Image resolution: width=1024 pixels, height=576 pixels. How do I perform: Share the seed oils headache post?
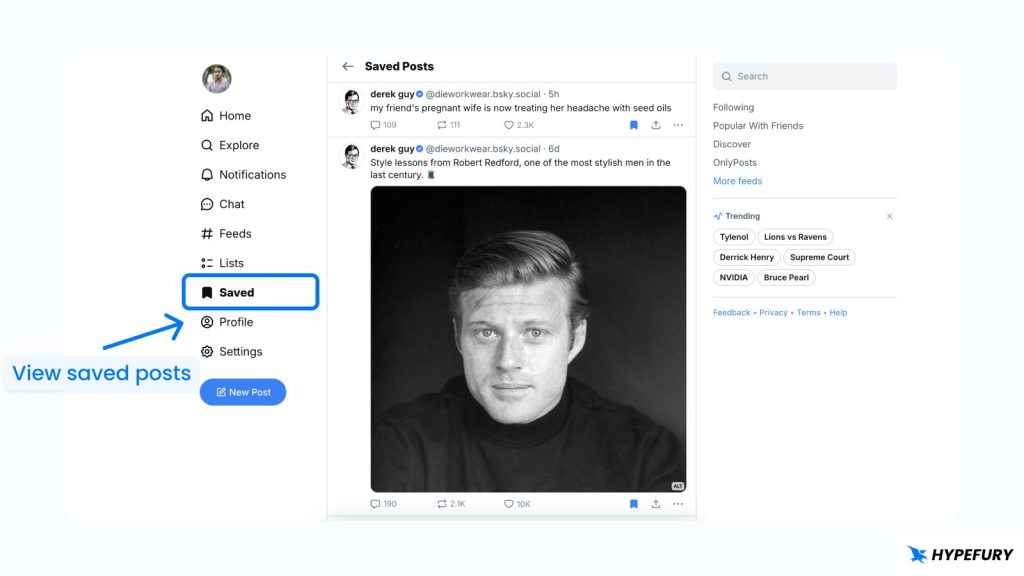[656, 125]
